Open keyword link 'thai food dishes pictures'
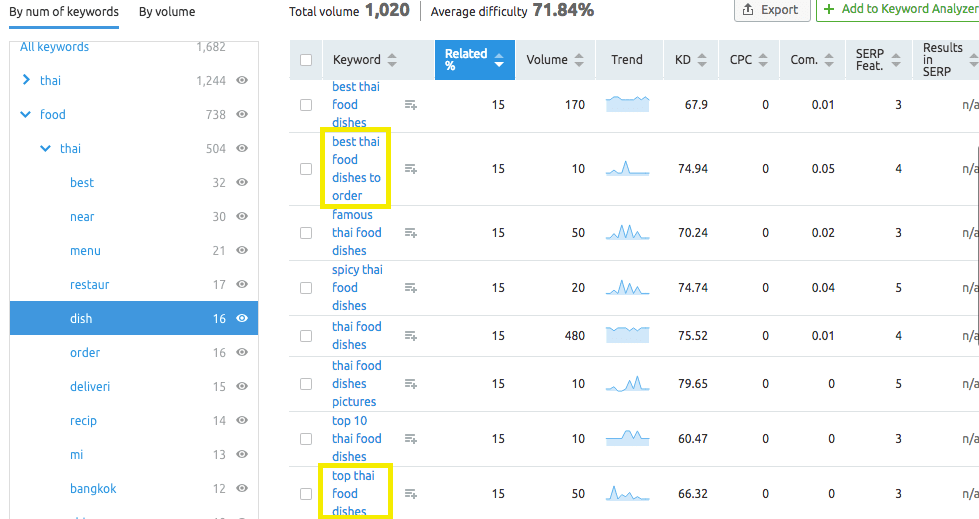This screenshot has width=979, height=519. (357, 383)
